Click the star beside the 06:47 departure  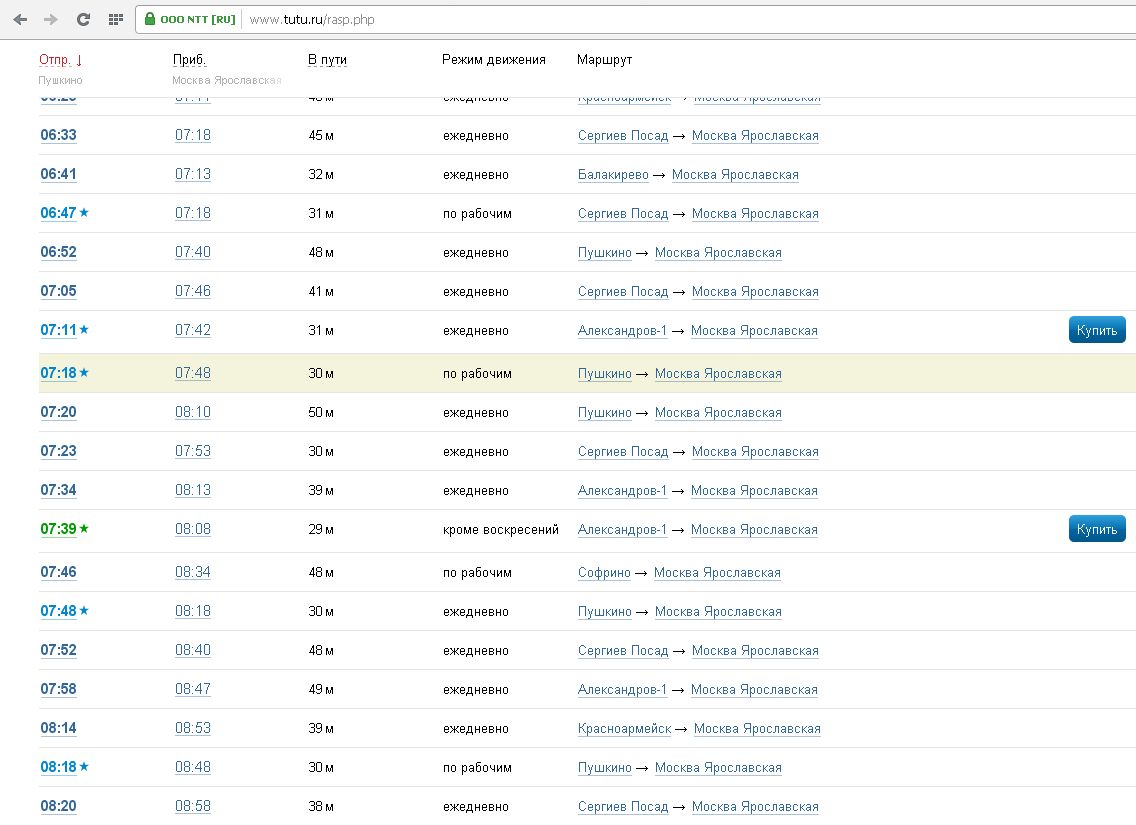84,212
